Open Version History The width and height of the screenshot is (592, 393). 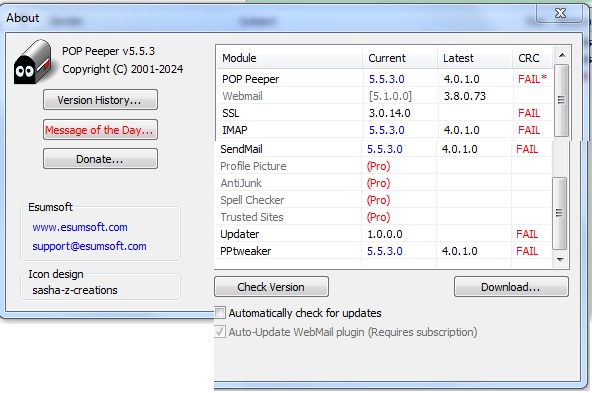(x=100, y=100)
